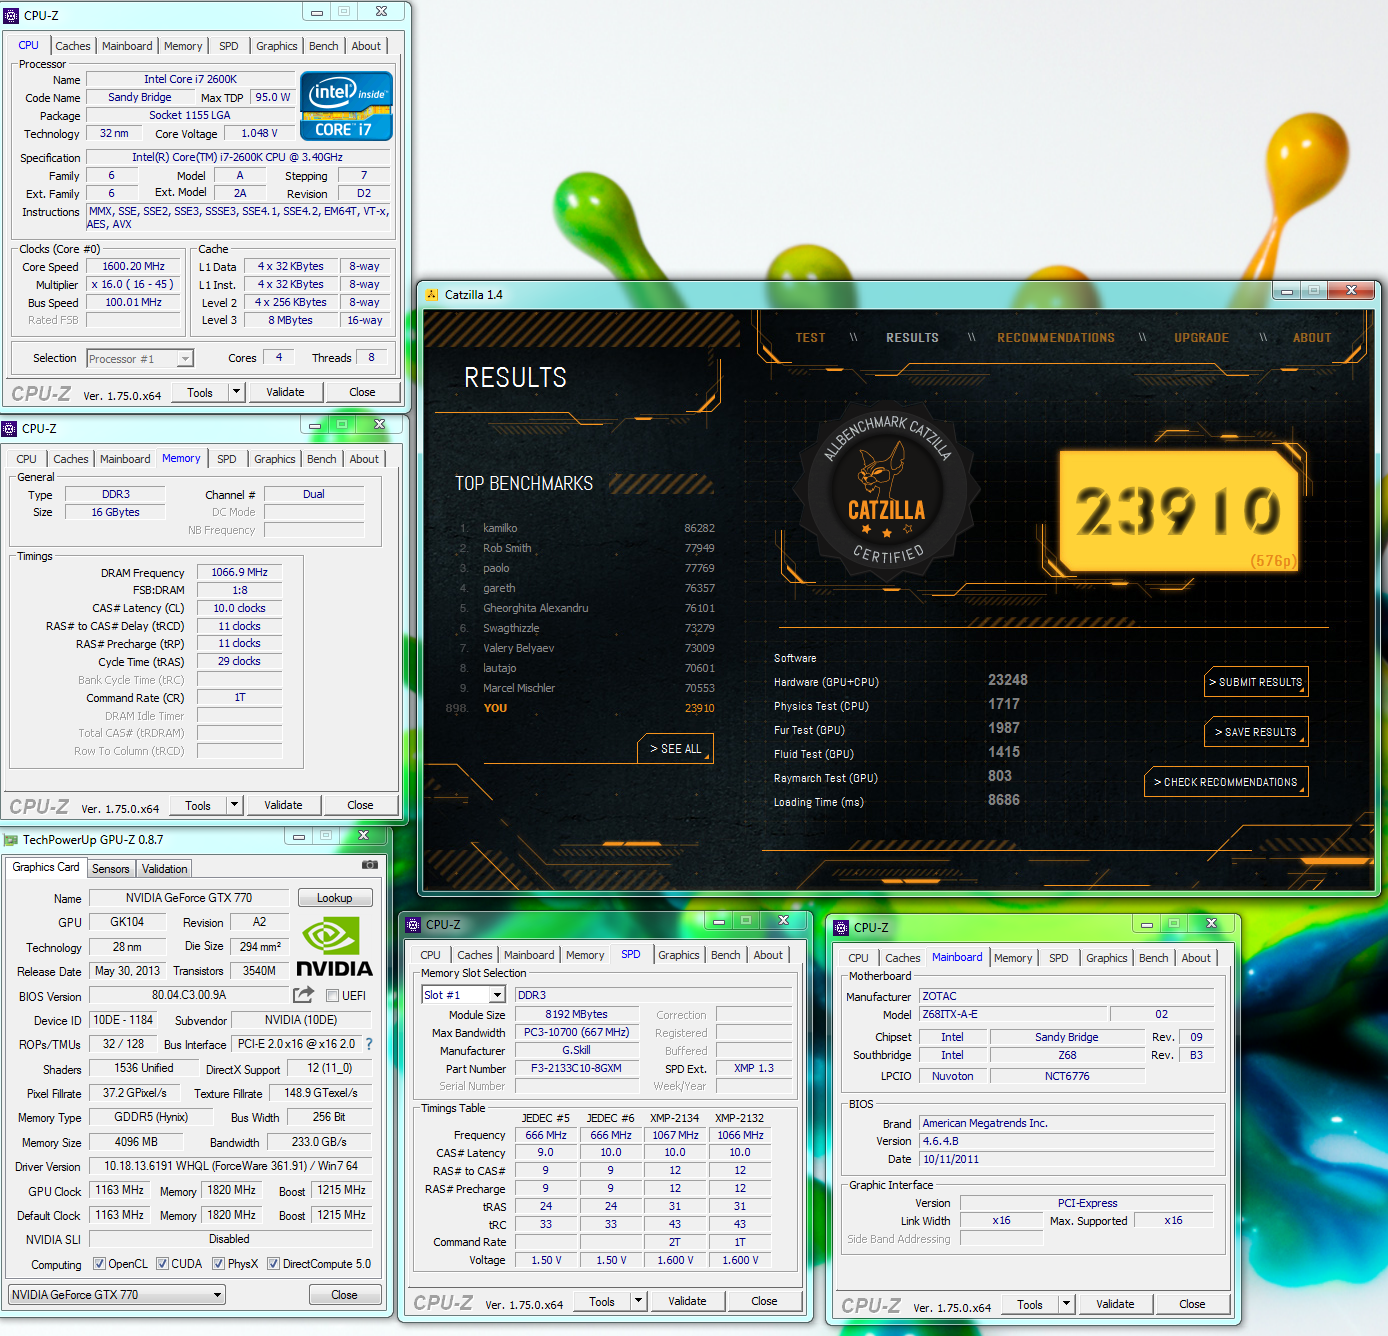Close the Catzilla 1.4 window

pyautogui.click(x=1351, y=291)
